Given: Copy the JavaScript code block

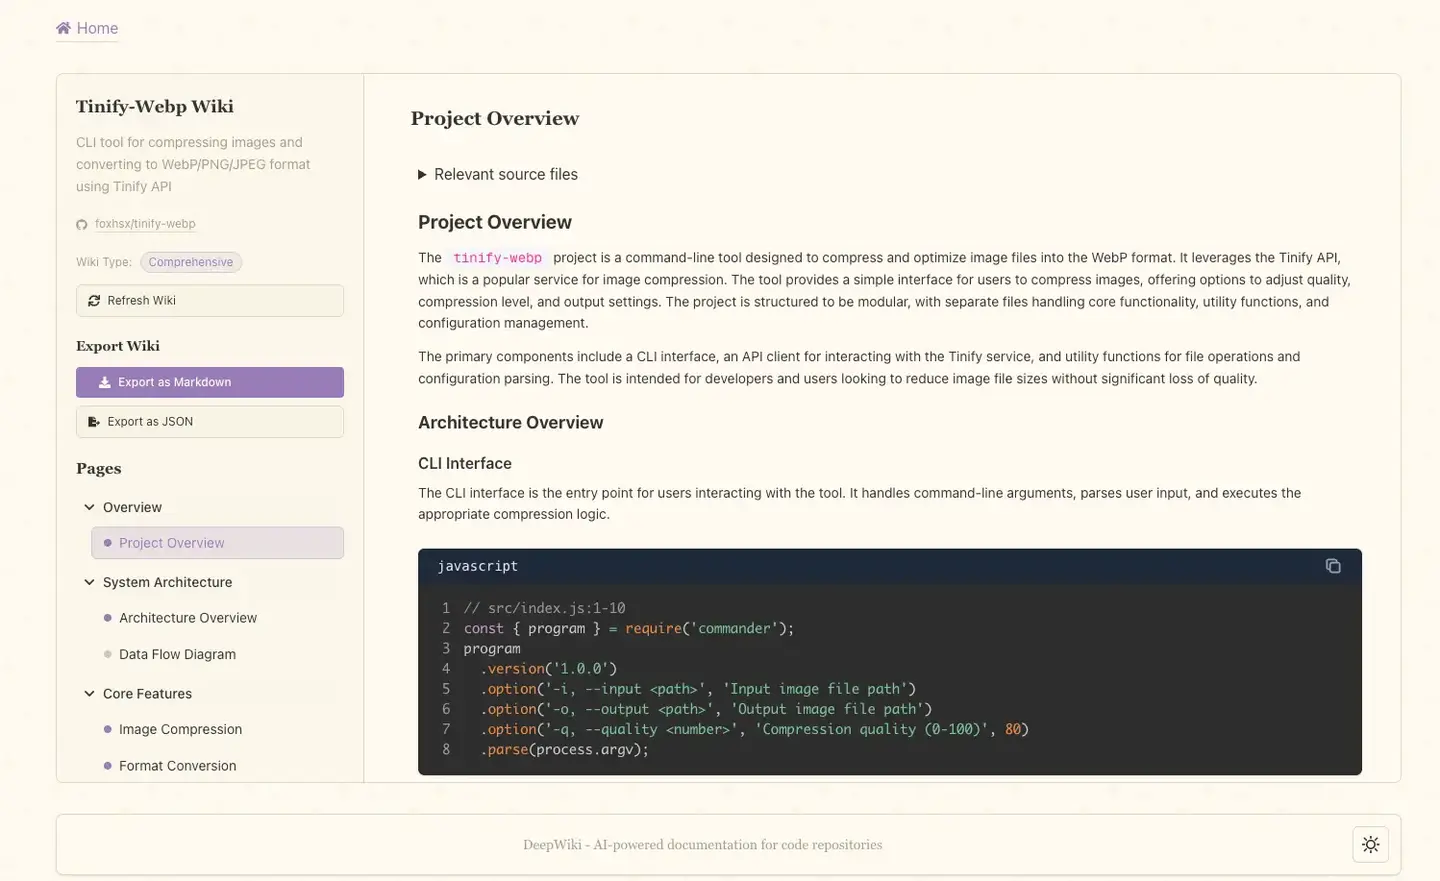Looking at the screenshot, I should [1332, 566].
